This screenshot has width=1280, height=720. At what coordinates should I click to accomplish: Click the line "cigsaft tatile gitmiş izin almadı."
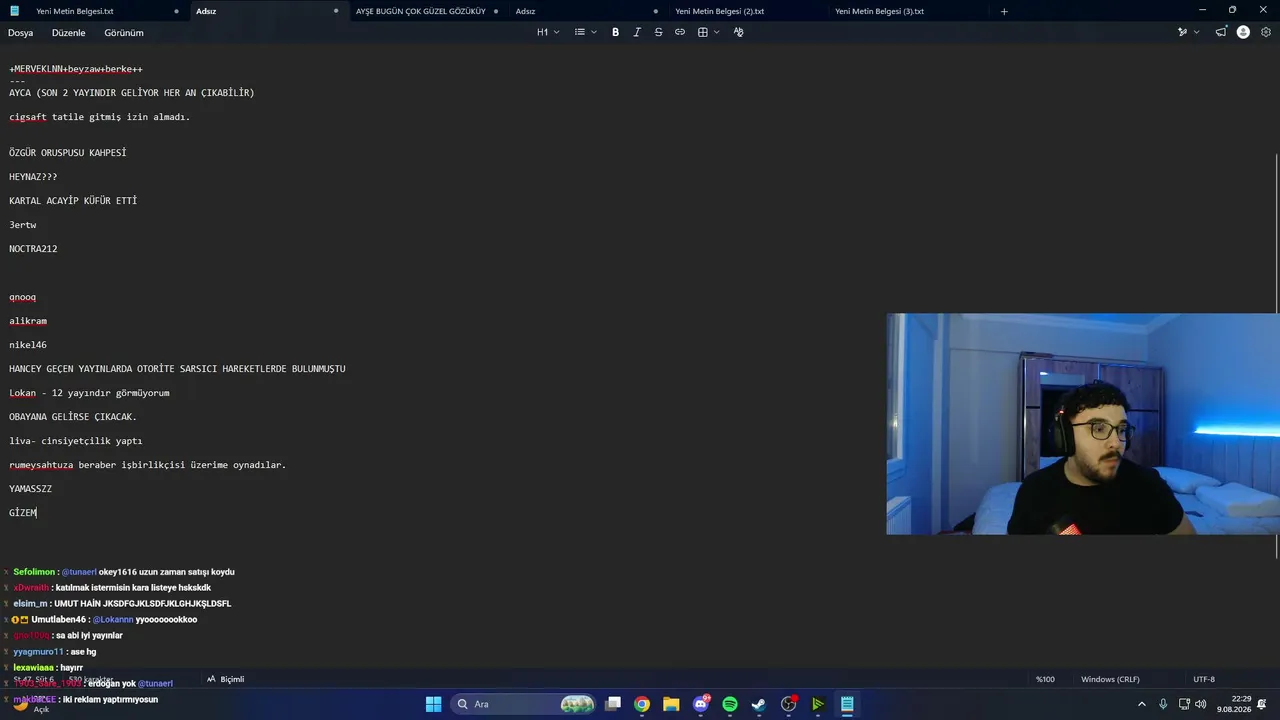coord(100,117)
